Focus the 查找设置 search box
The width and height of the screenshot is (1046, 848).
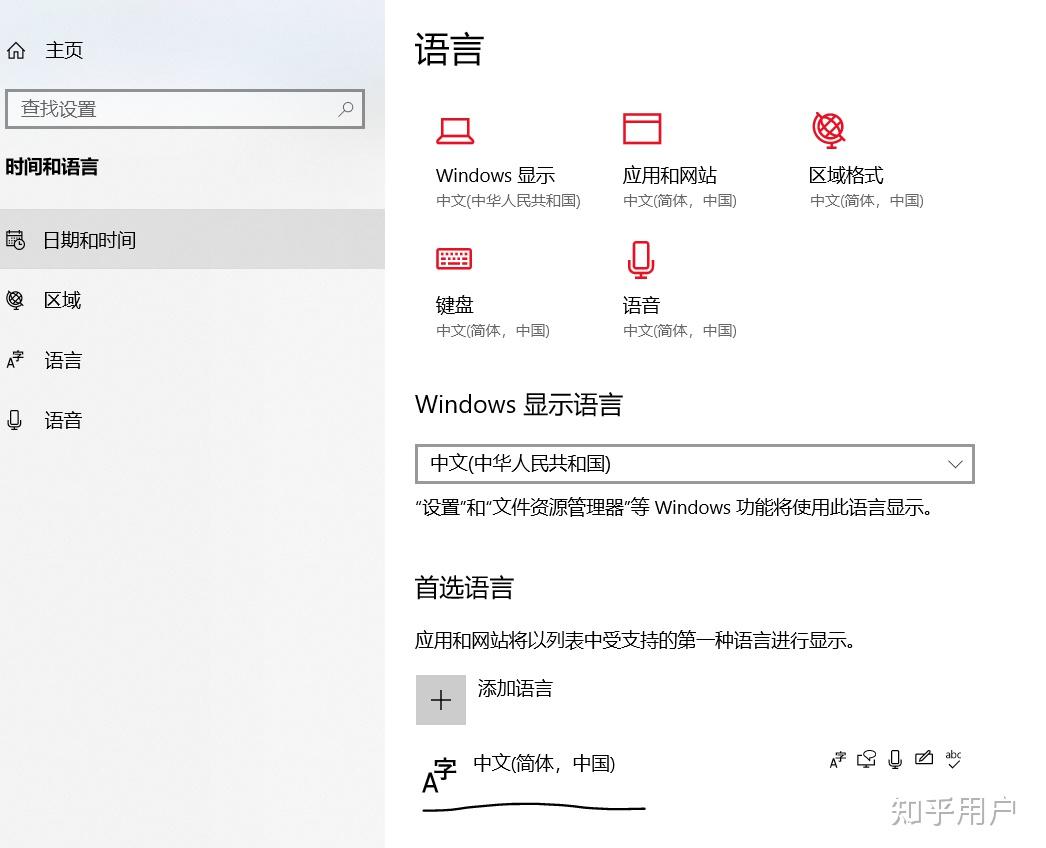pyautogui.click(x=185, y=109)
